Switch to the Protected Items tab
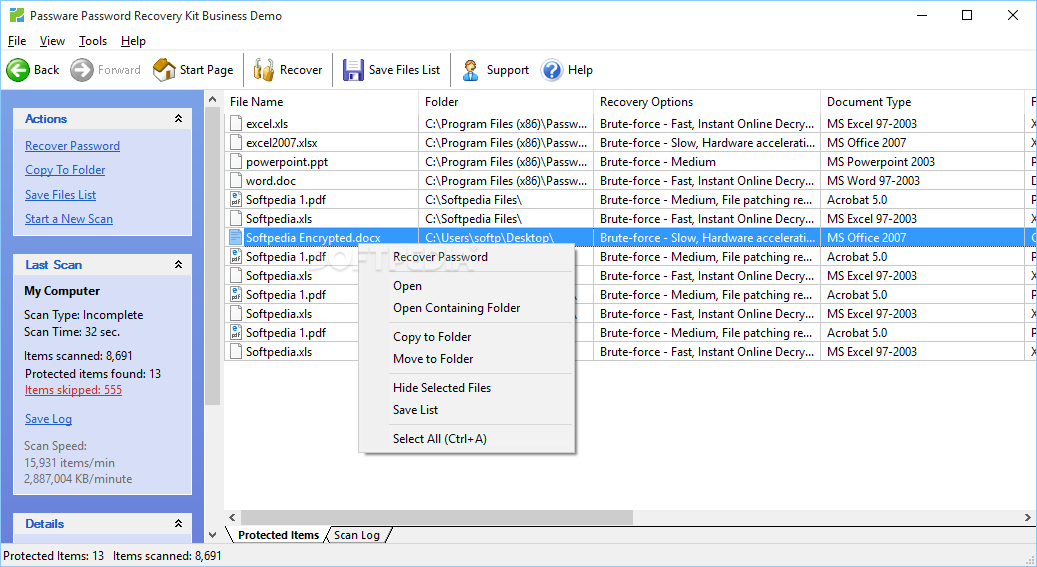 click(x=278, y=535)
